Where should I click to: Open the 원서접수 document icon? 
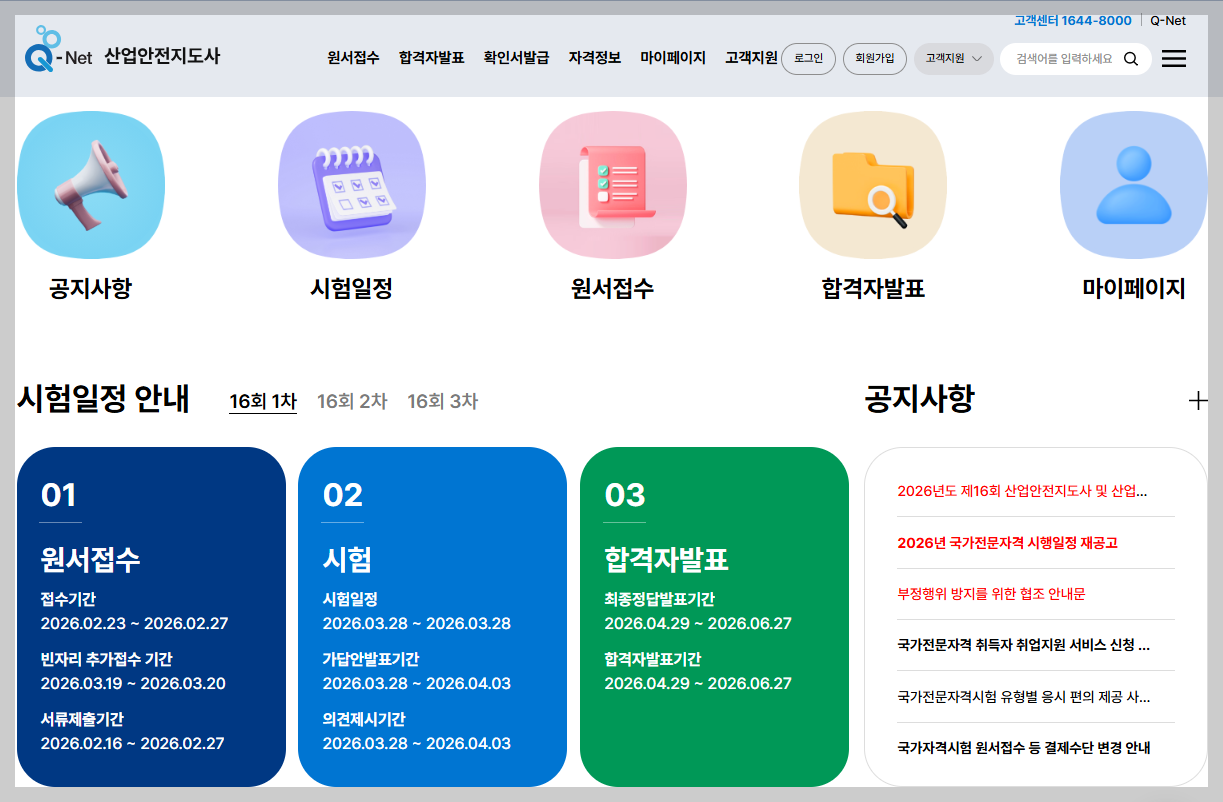coord(612,184)
